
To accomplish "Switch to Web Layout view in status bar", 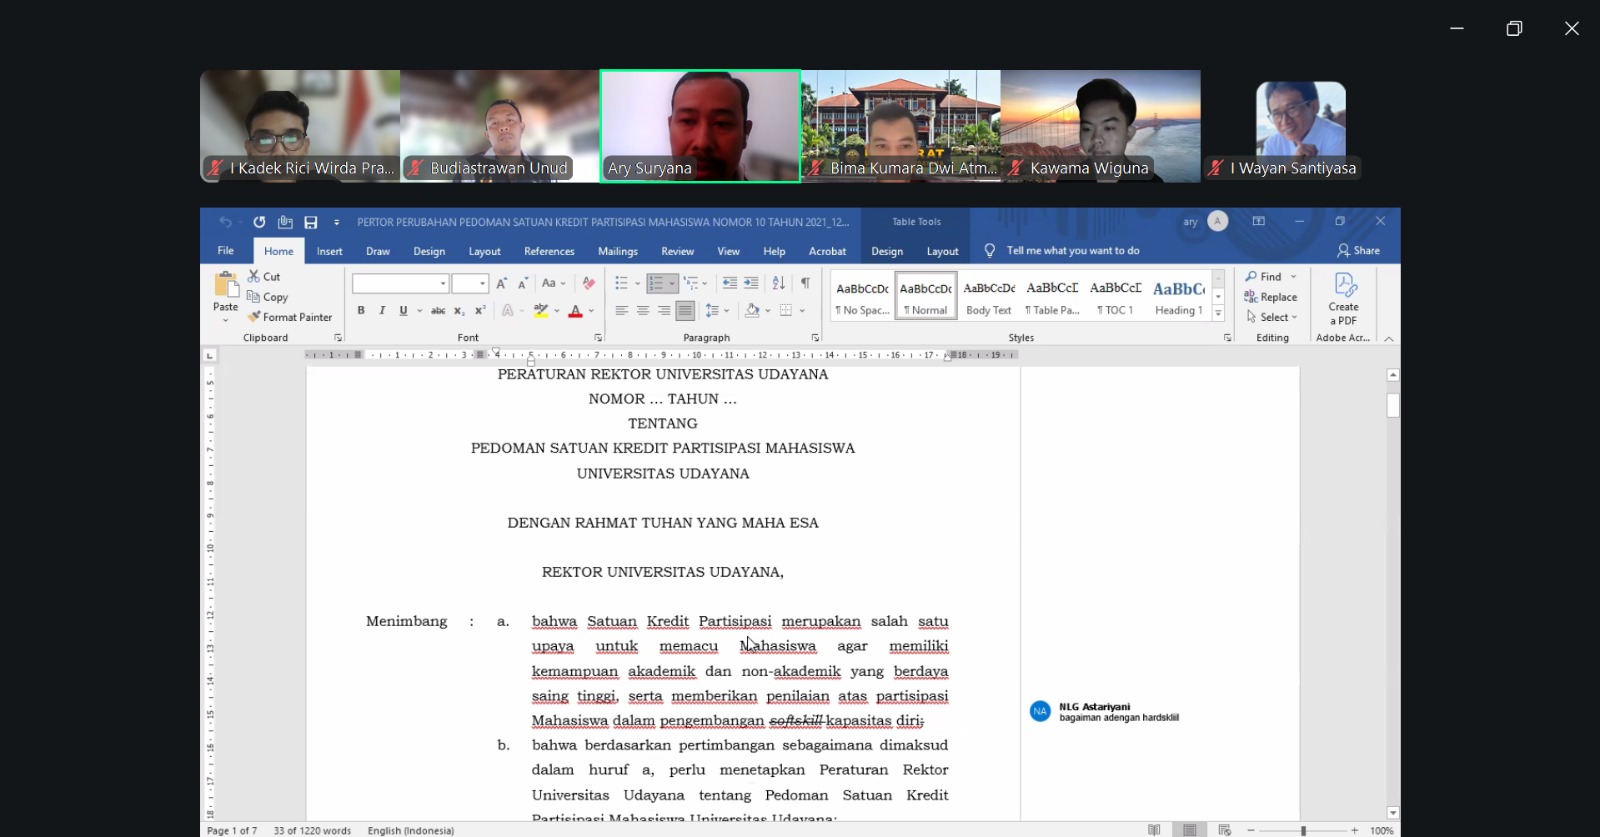I will tap(1224, 830).
